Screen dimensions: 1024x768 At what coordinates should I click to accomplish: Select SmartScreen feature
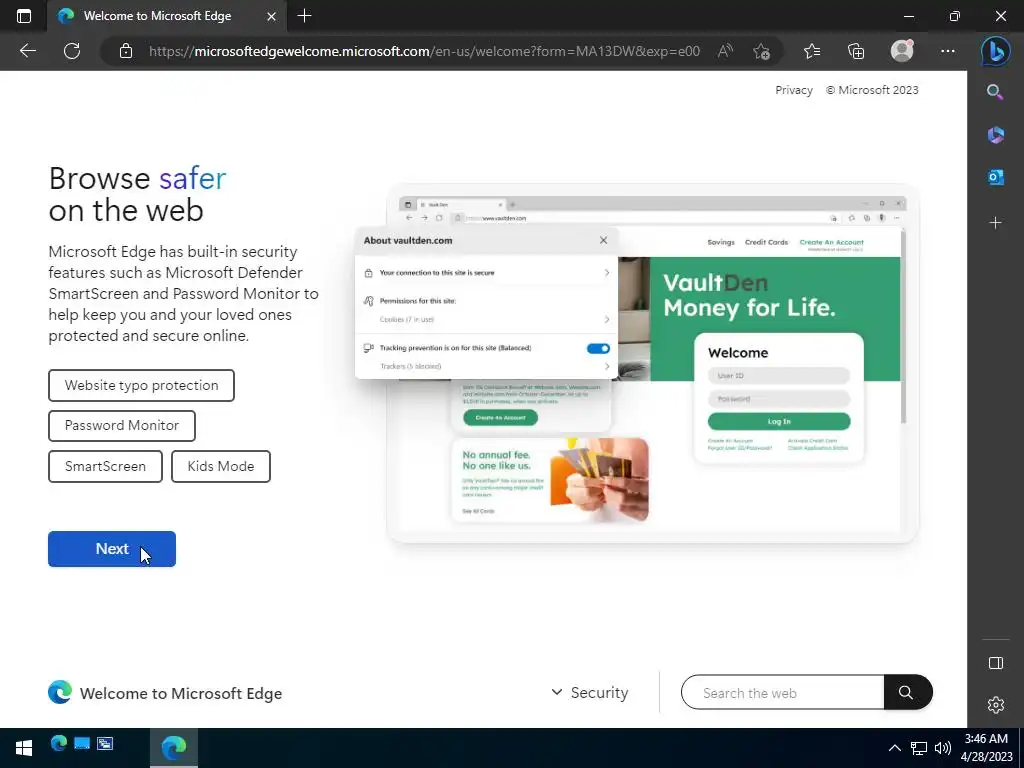click(x=105, y=466)
